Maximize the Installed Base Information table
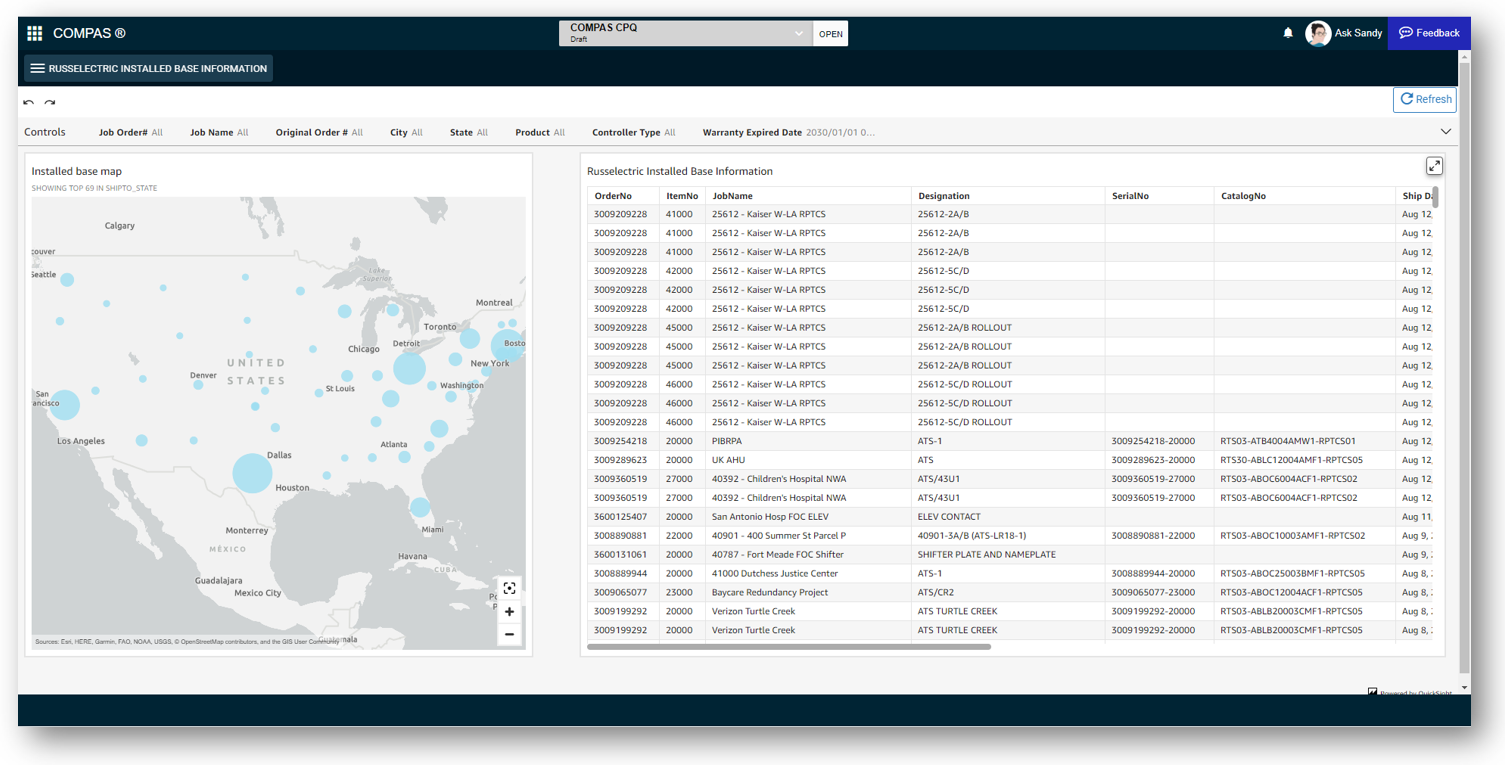 click(1434, 166)
